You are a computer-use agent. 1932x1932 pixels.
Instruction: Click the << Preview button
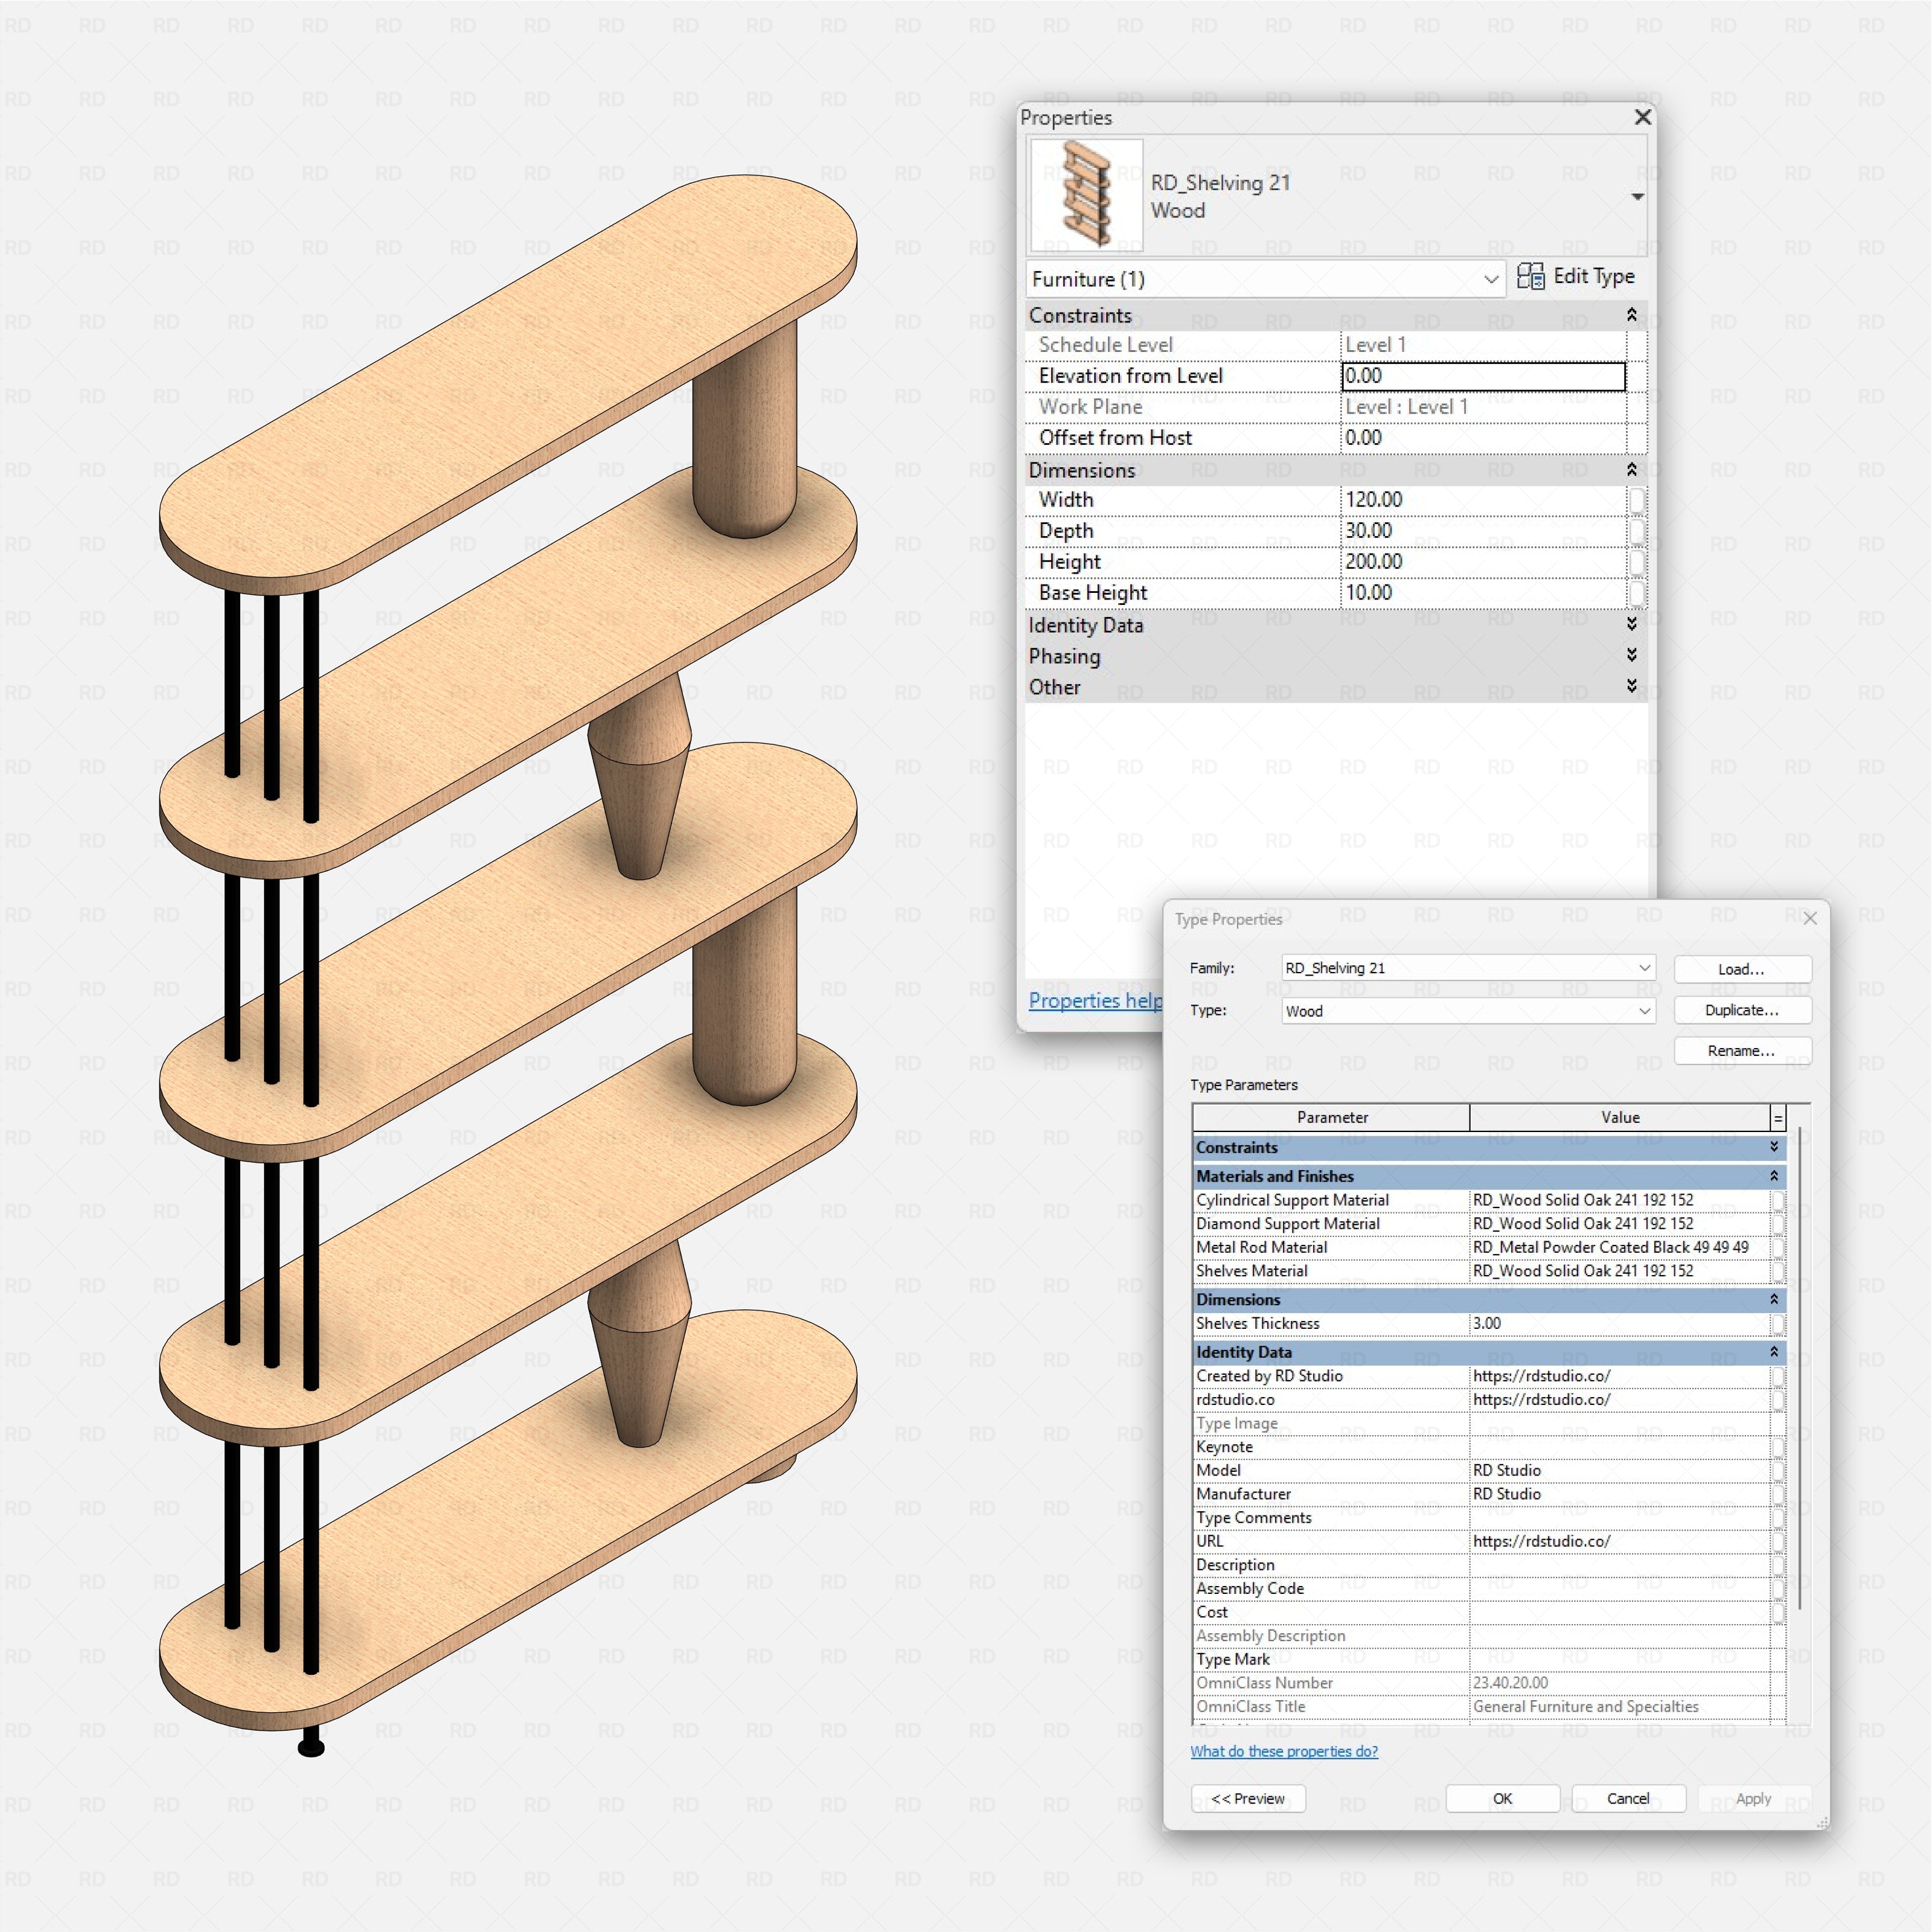click(x=1248, y=1798)
